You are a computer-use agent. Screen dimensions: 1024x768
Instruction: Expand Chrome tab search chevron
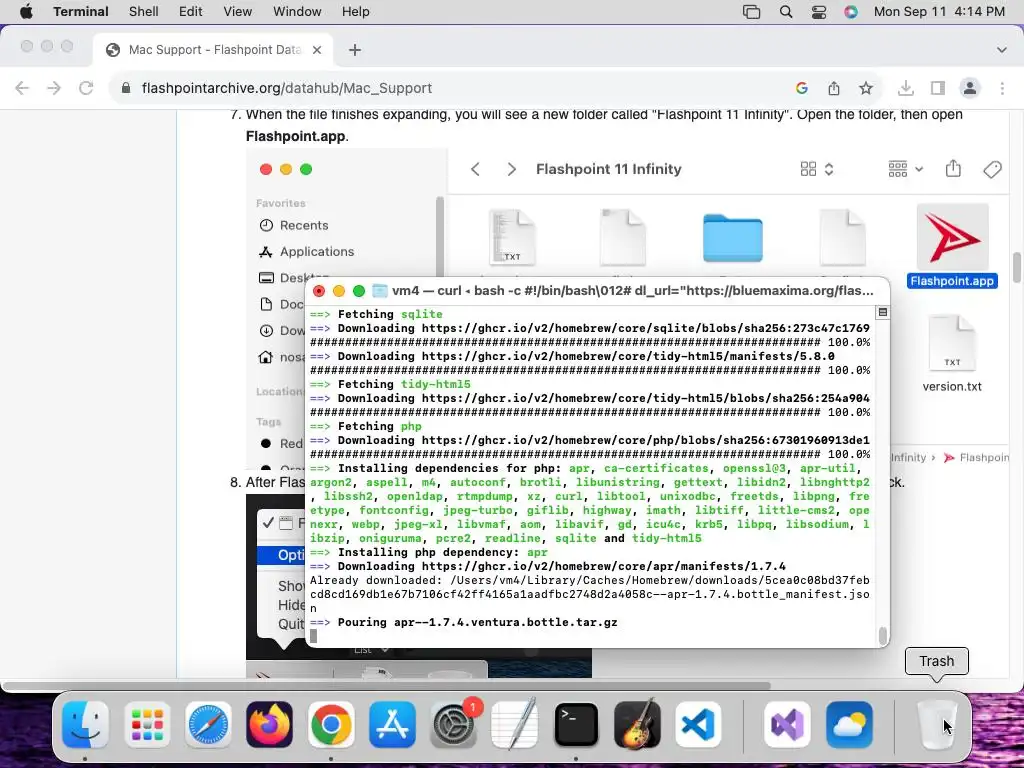point(1002,50)
